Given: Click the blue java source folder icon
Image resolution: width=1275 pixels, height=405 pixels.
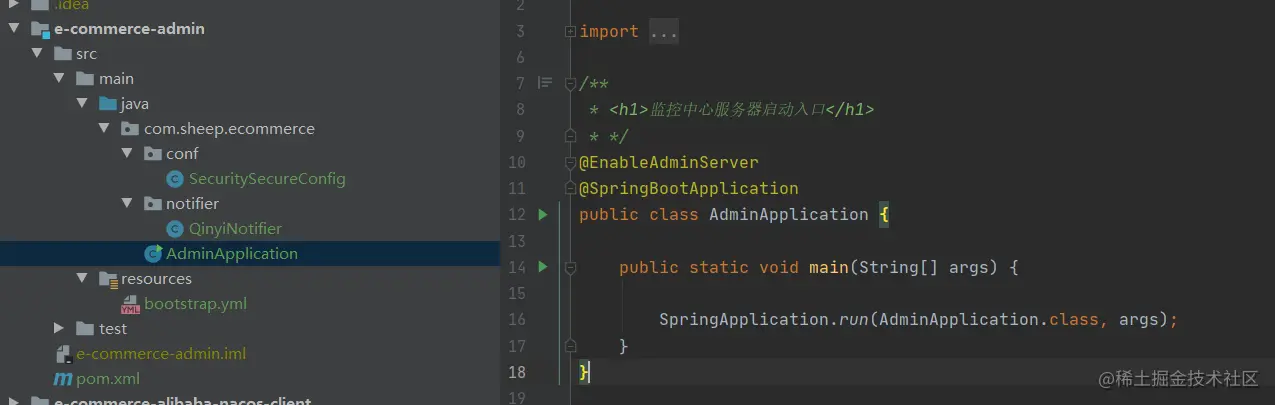Looking at the screenshot, I should click(107, 104).
